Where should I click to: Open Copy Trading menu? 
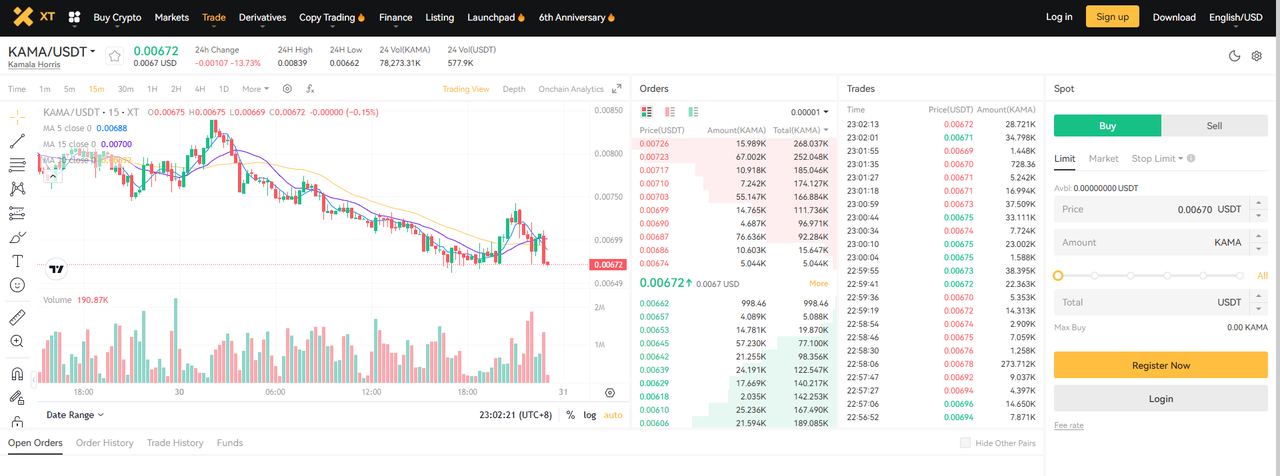coord(332,17)
